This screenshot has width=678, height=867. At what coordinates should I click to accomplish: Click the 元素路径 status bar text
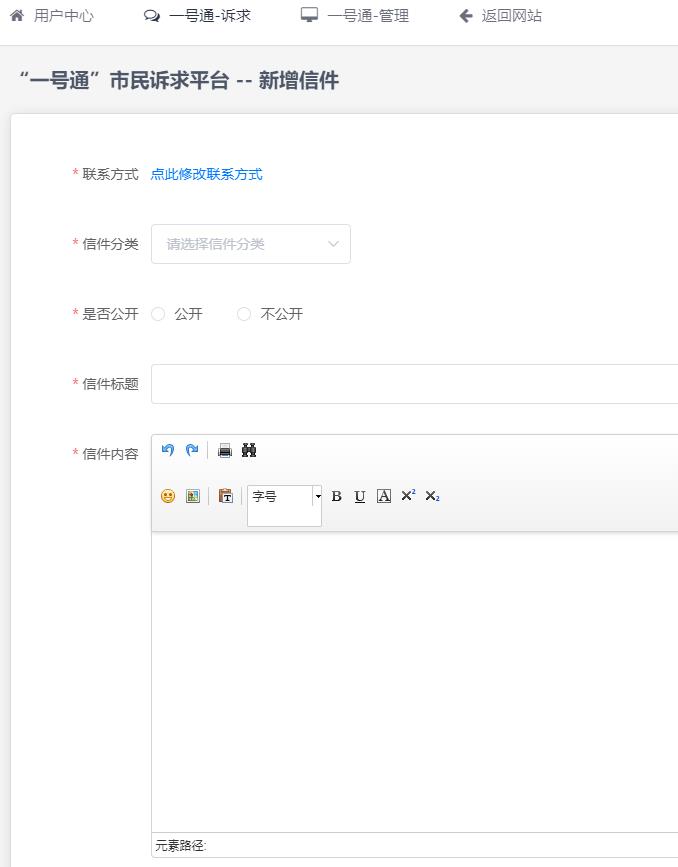(180, 845)
